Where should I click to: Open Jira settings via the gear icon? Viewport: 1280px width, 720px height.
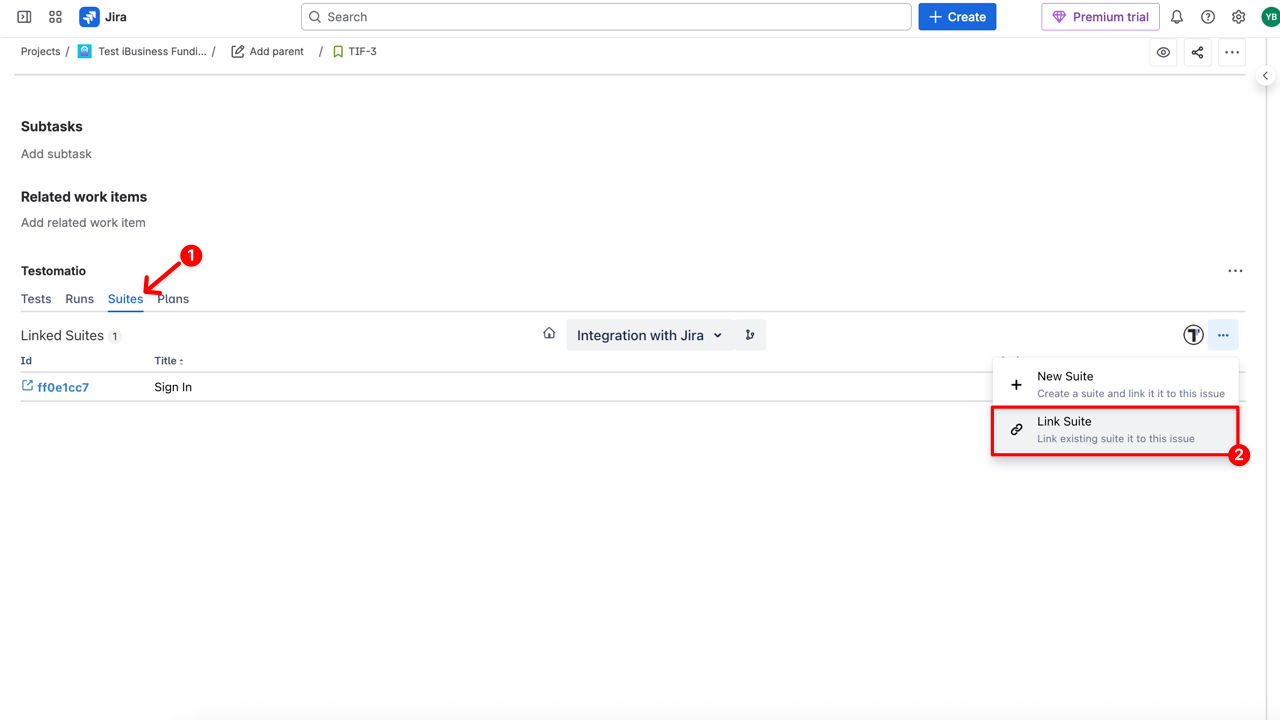pyautogui.click(x=1238, y=17)
